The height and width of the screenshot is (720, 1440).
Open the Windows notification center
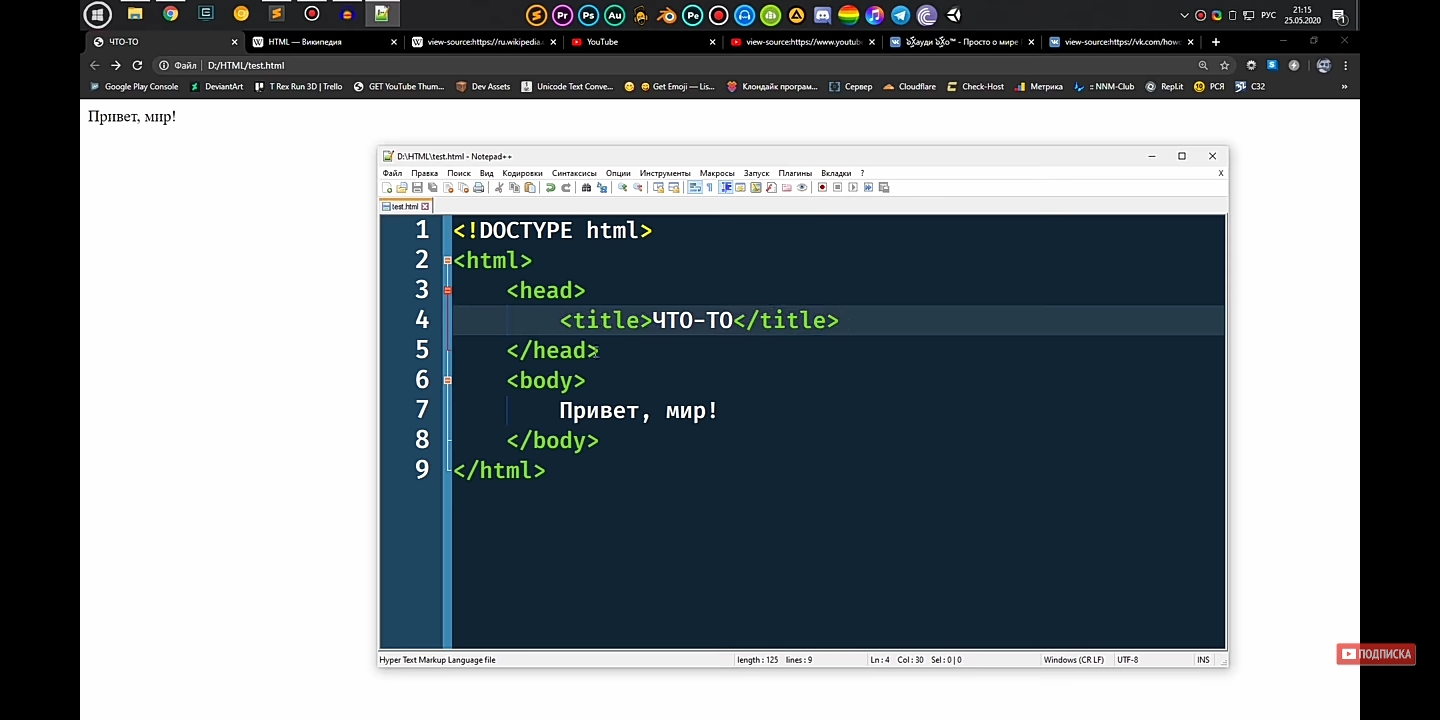(x=1338, y=15)
